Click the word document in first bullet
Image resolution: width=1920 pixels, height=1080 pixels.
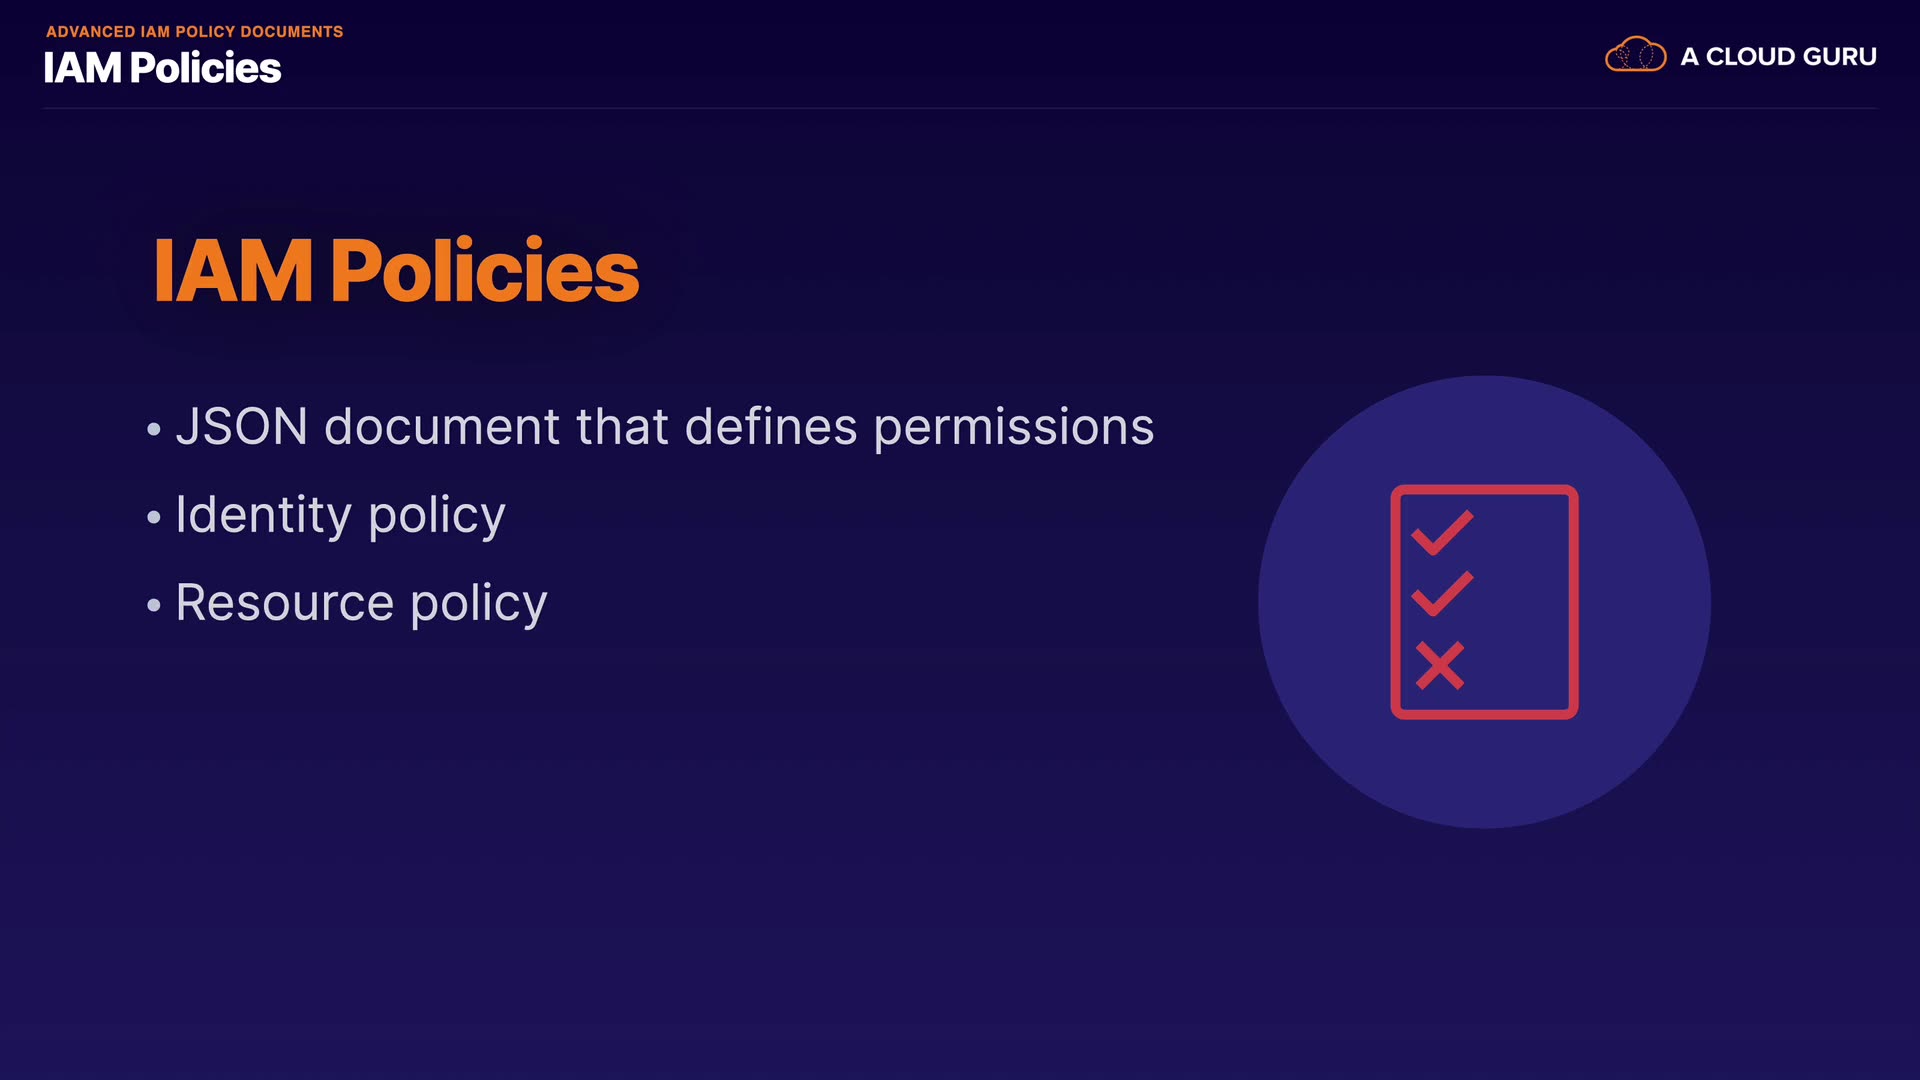[x=441, y=427]
